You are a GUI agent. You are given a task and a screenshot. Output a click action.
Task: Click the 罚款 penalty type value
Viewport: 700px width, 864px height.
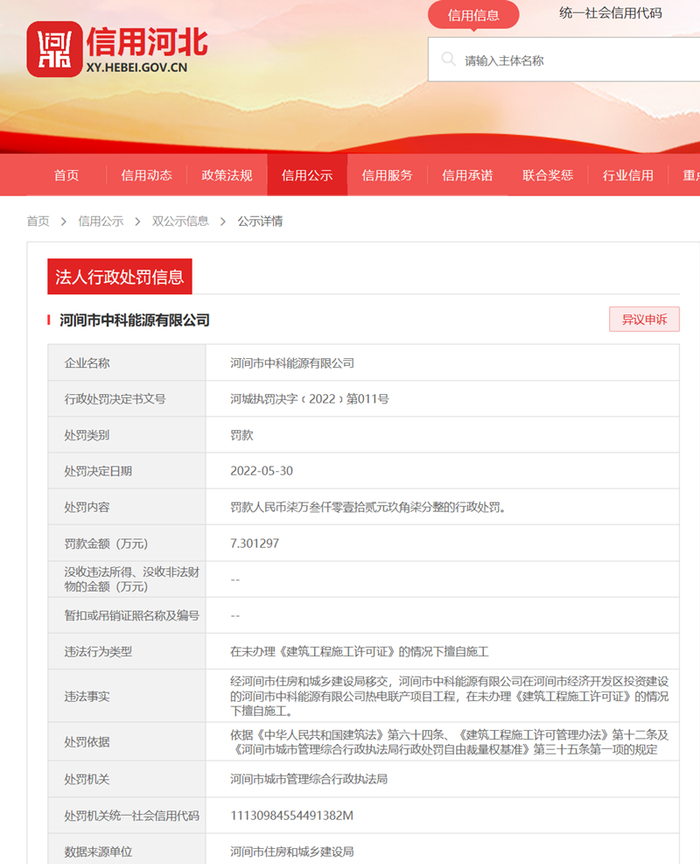coord(241,435)
